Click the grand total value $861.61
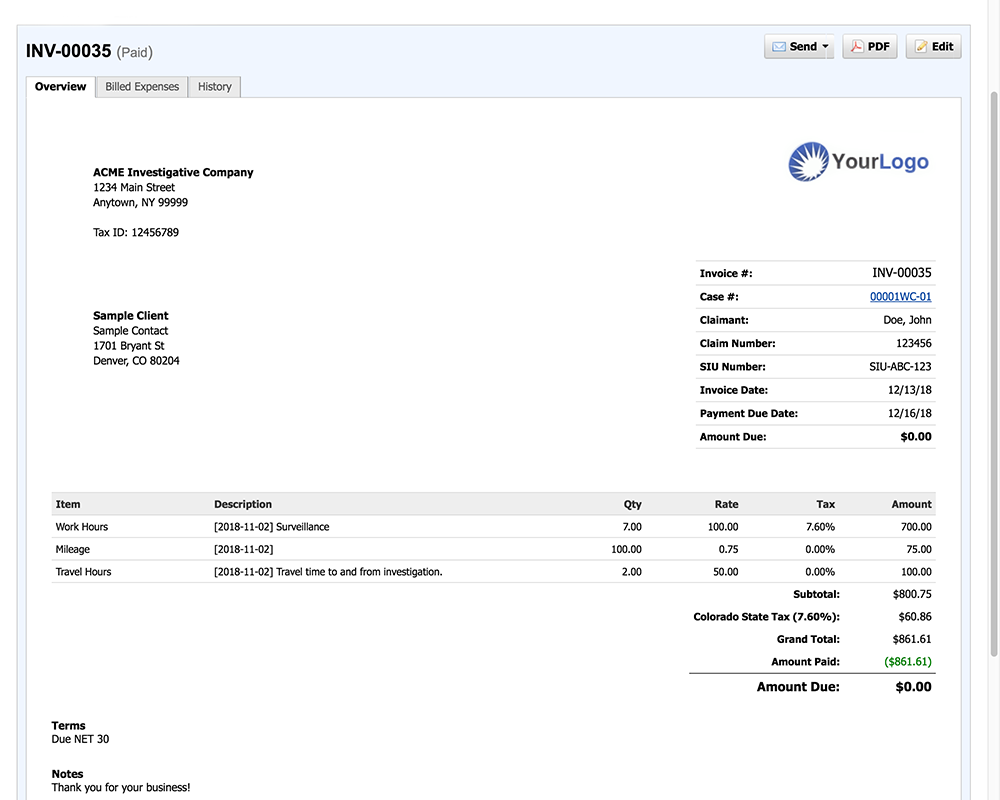 coord(912,639)
